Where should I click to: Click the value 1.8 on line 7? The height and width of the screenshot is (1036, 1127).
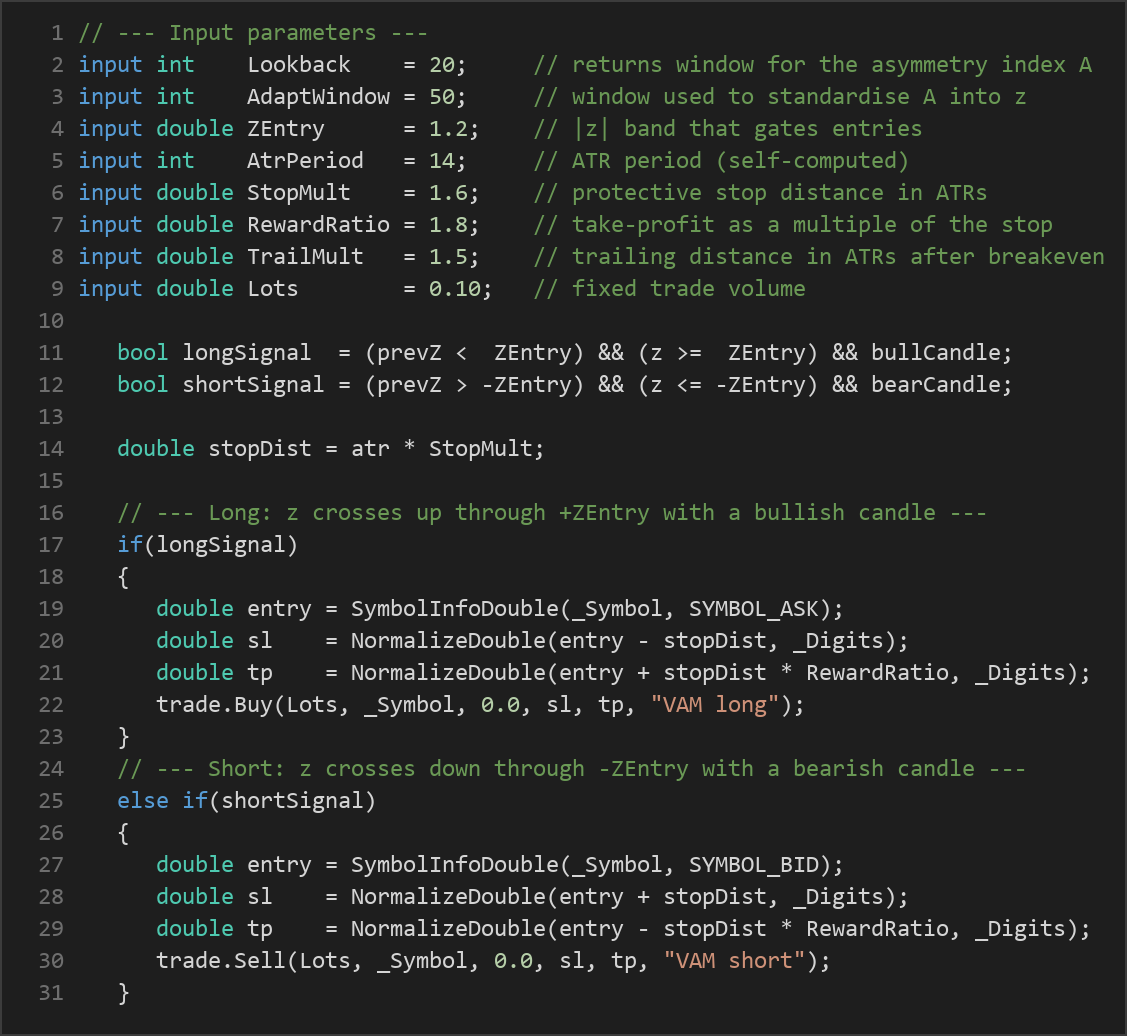(448, 224)
